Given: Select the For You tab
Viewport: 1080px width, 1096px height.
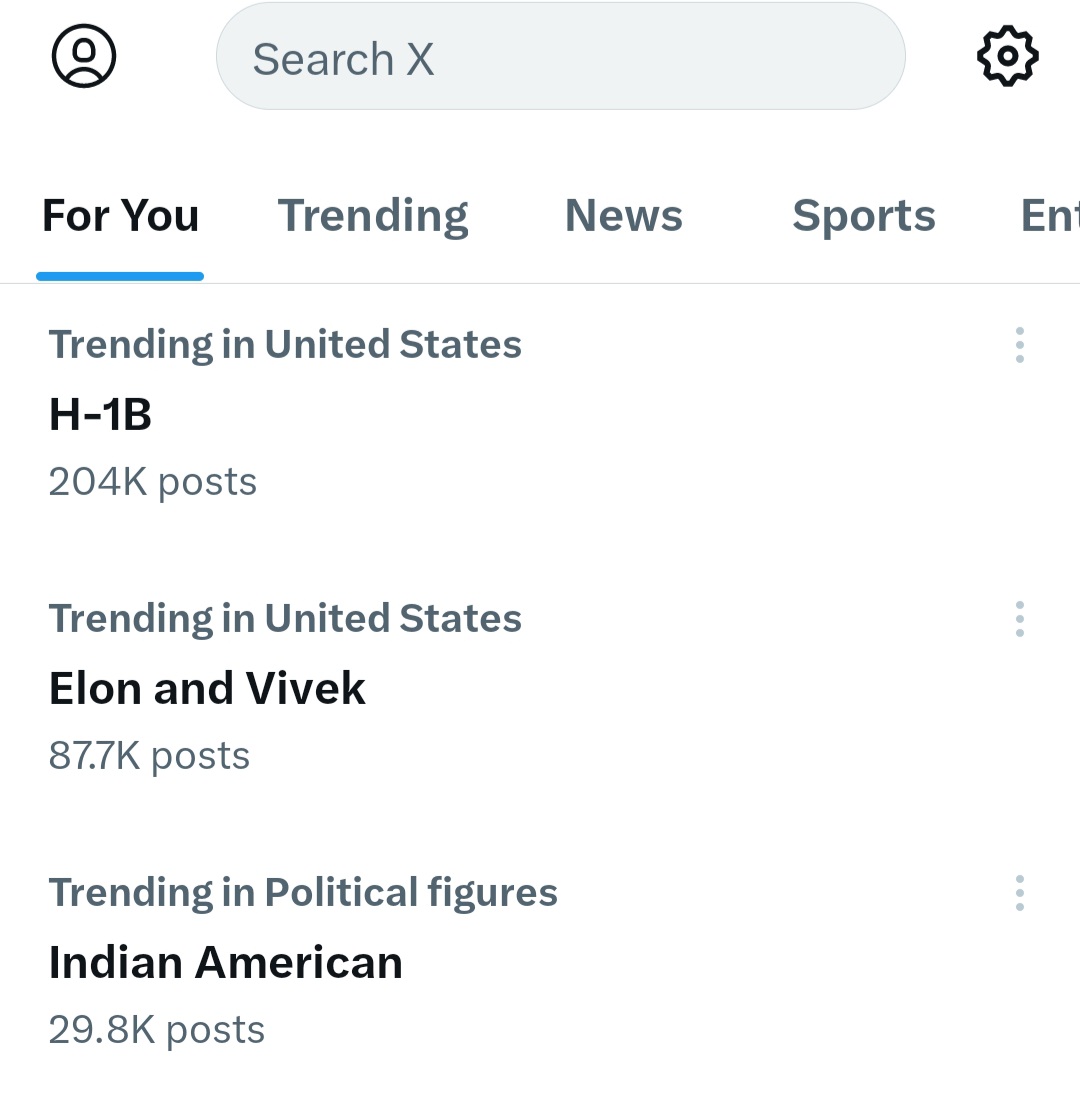Looking at the screenshot, I should pos(120,216).
